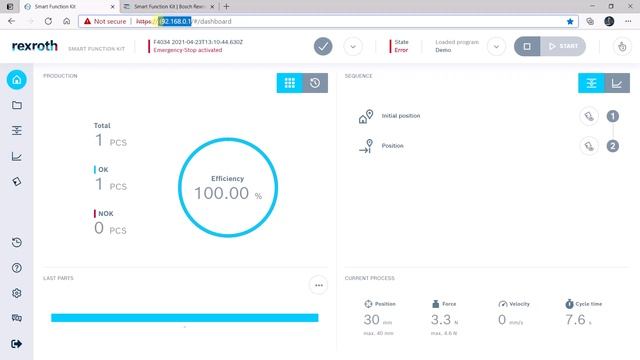Viewport: 640px width, 360px height.
Task: Click the browser Home icon
Action: [67, 21]
